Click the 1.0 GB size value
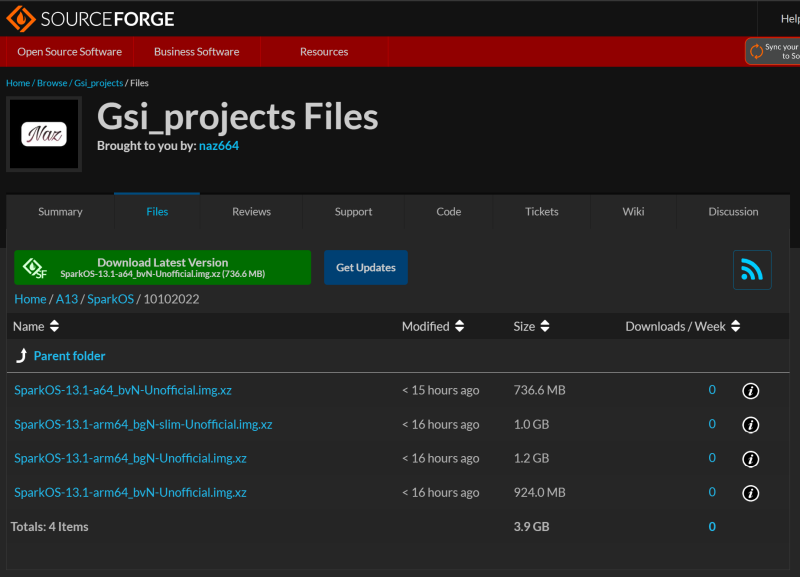This screenshot has width=800, height=577. [531, 424]
